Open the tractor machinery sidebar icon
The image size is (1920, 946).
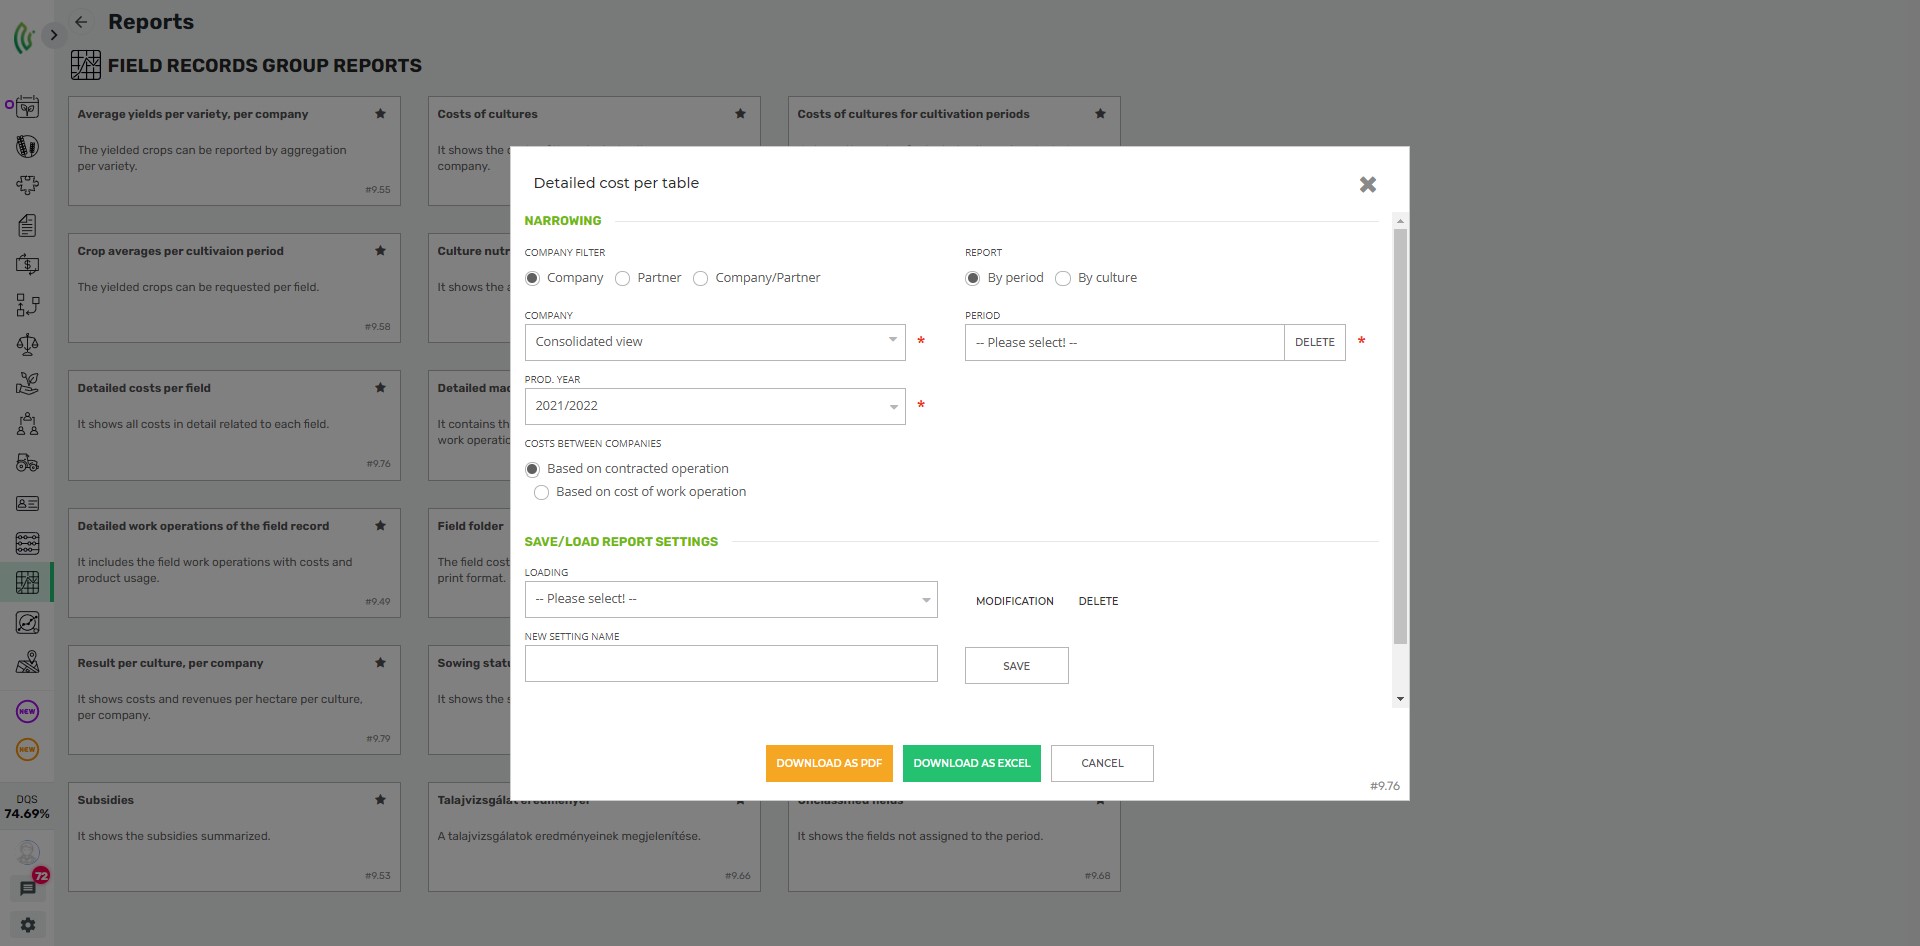(x=27, y=463)
